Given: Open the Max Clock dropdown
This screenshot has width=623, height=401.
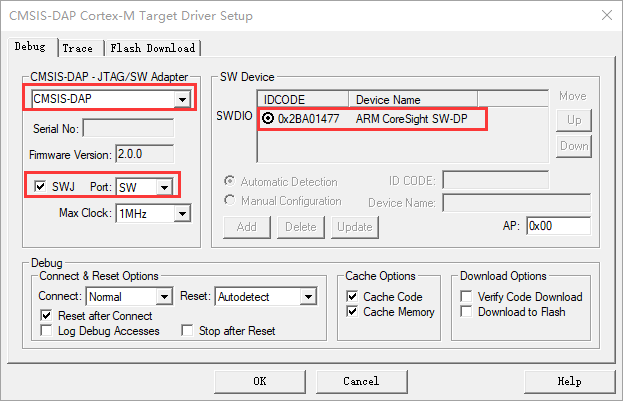Looking at the screenshot, I should pyautogui.click(x=181, y=213).
